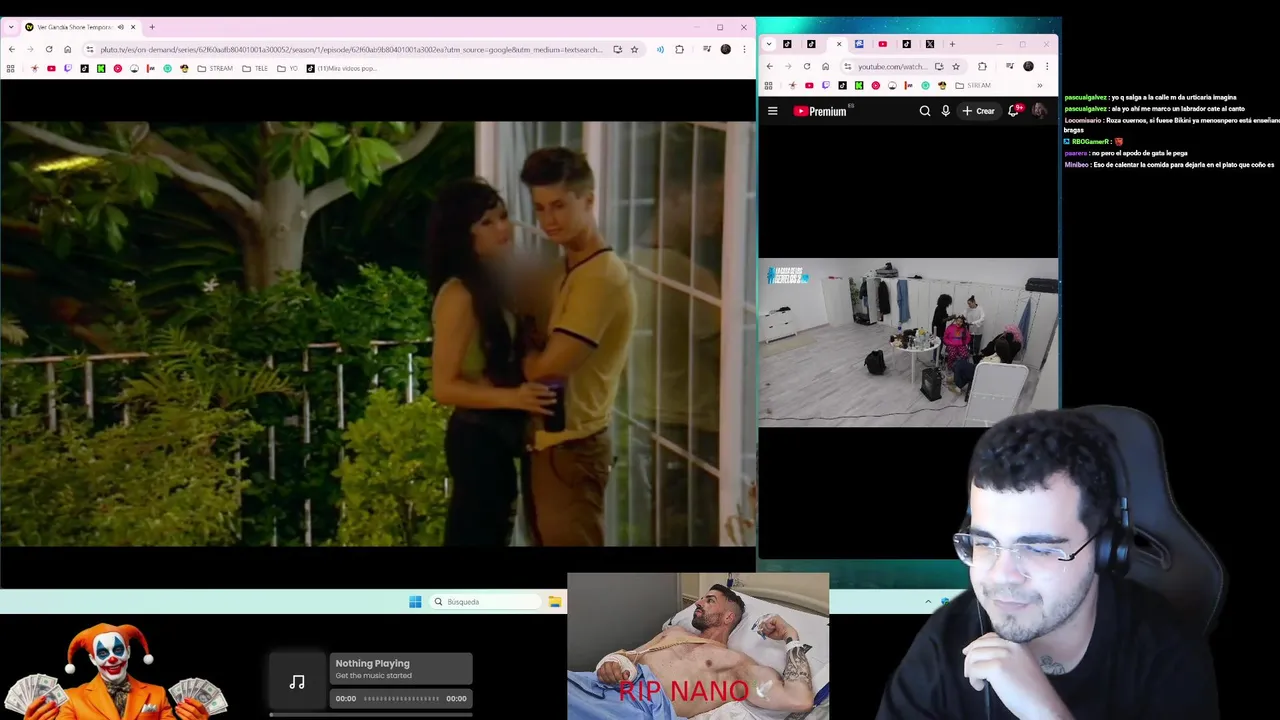Open site information icon beside the pluto.tv address
Viewport: 1280px width, 720px height.
tap(90, 49)
